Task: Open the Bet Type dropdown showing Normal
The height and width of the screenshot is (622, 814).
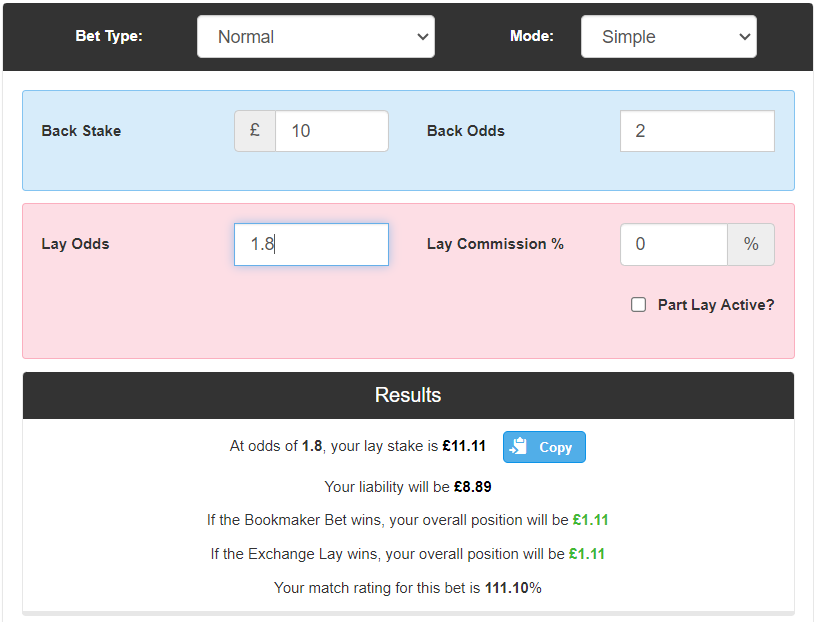Action: point(315,37)
